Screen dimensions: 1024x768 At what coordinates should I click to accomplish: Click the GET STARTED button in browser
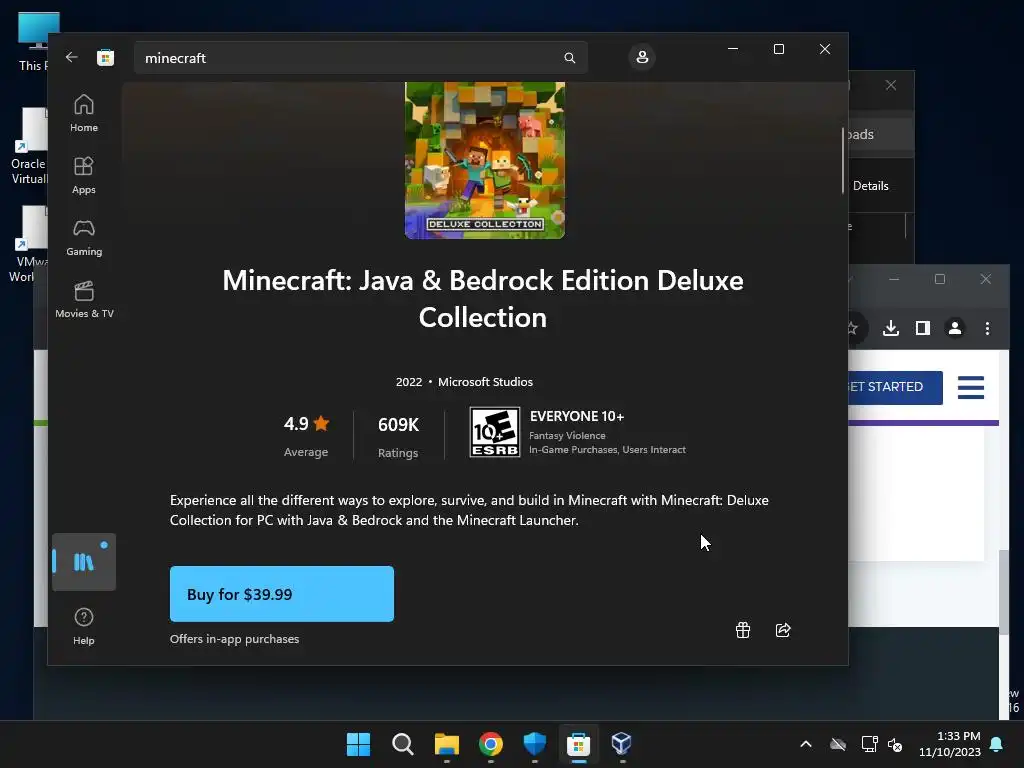pyautogui.click(x=895, y=387)
